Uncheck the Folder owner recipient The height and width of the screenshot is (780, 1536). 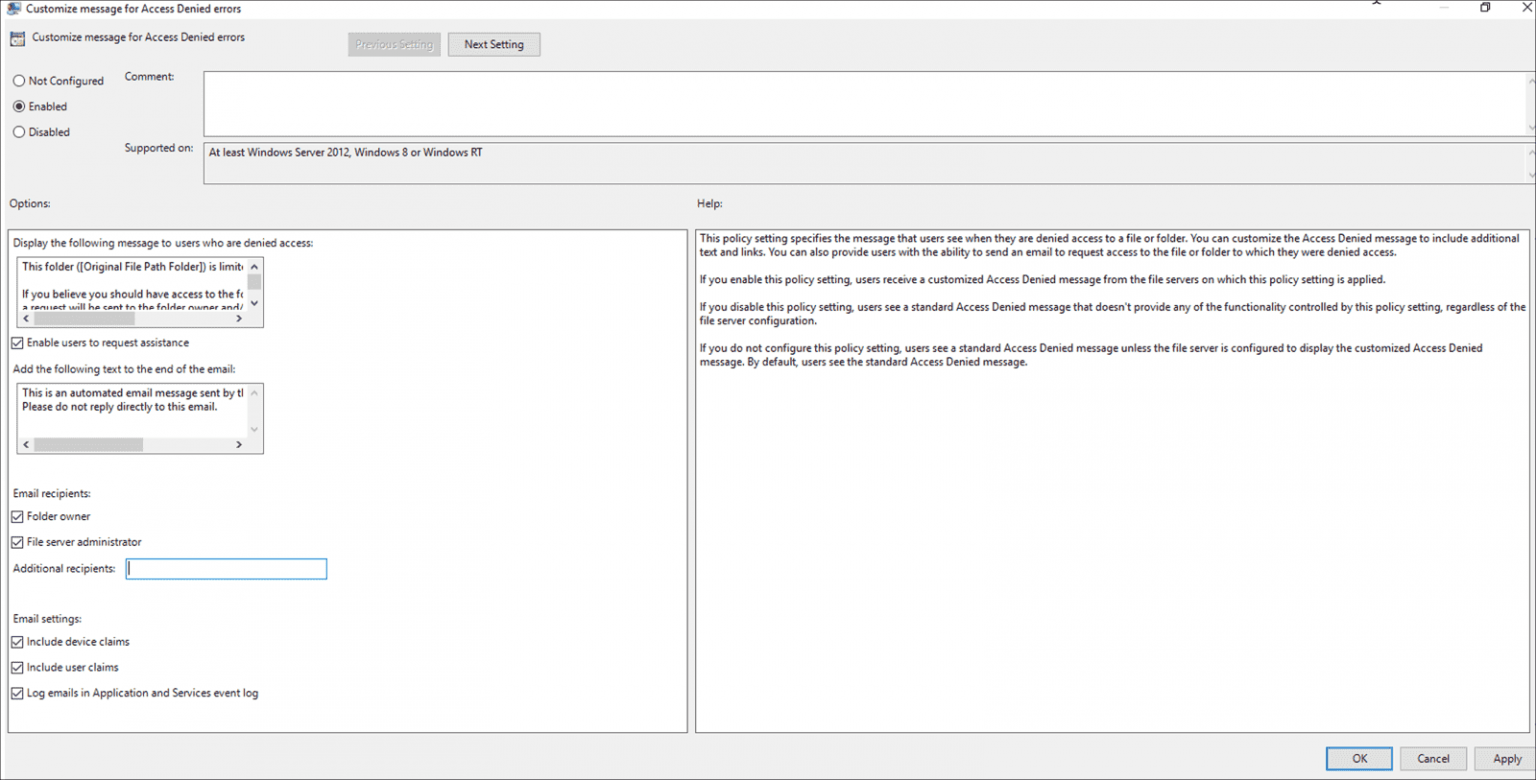[16, 516]
